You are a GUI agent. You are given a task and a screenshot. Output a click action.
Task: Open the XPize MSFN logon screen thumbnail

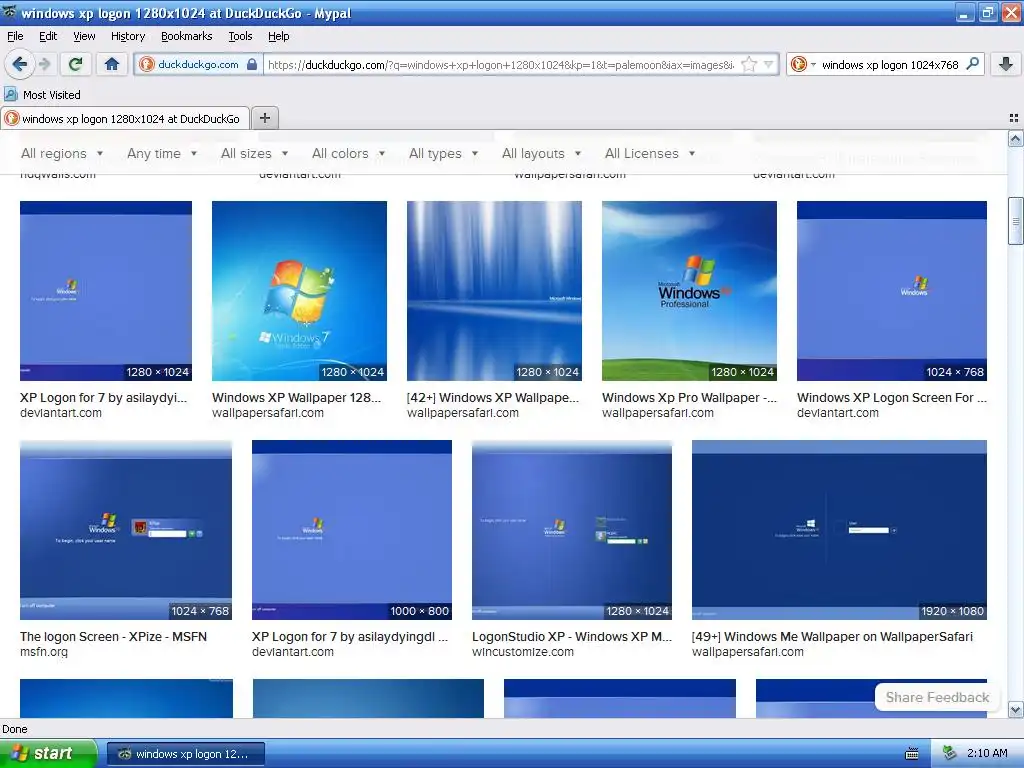(126, 530)
